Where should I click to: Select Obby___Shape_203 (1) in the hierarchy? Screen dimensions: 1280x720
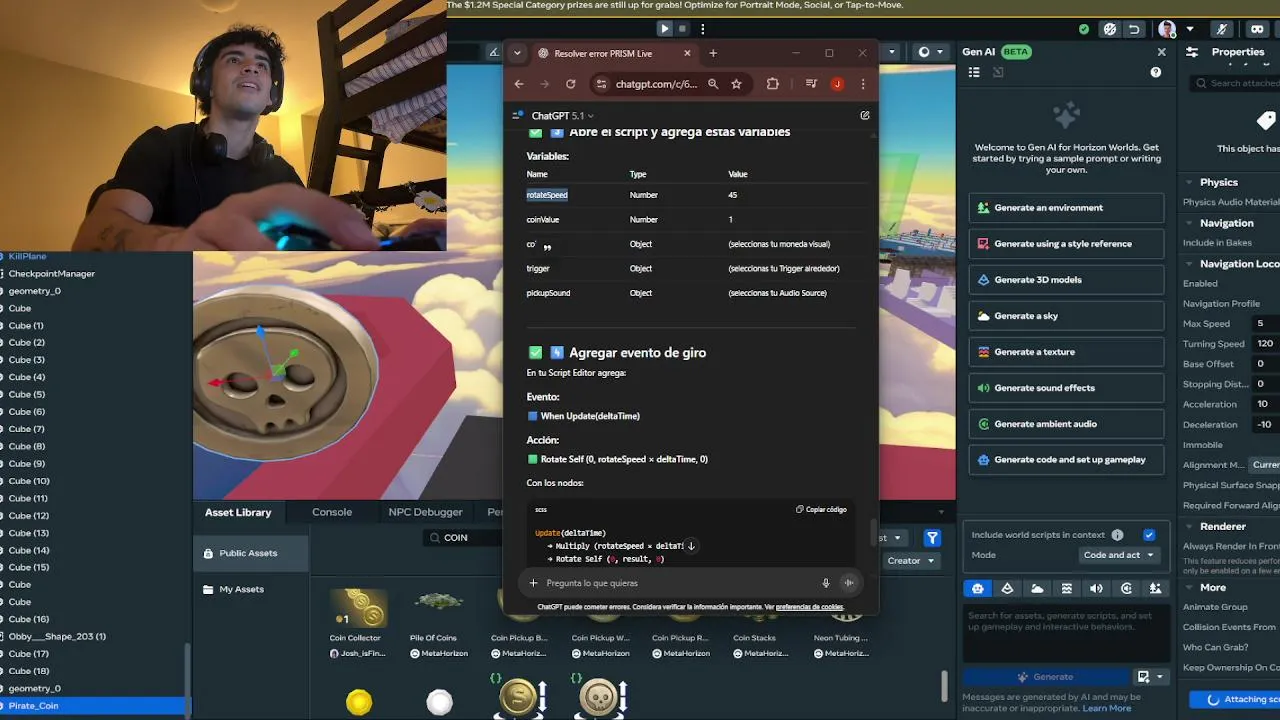pyautogui.click(x=57, y=637)
